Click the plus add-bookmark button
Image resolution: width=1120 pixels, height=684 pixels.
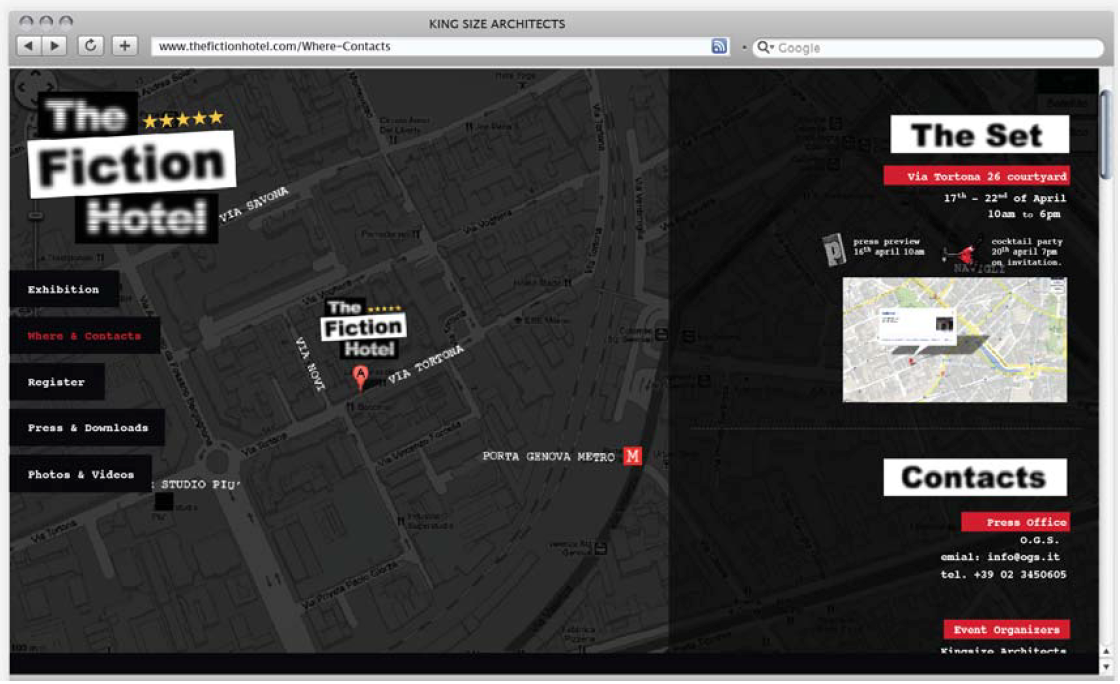pos(124,46)
